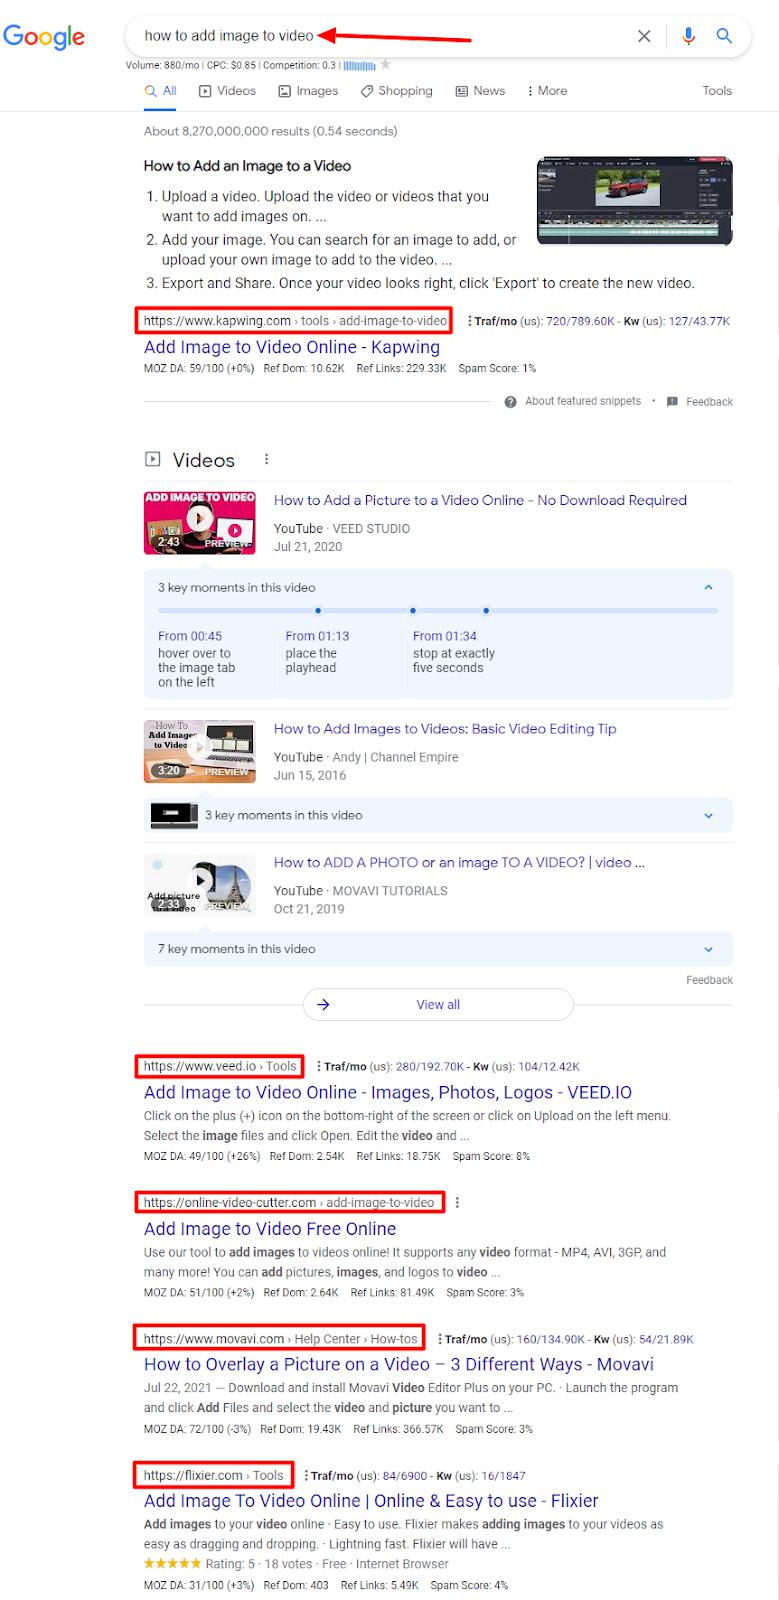Open options menu for online-video-cutter result
The image size is (779, 1600).
[x=457, y=1203]
